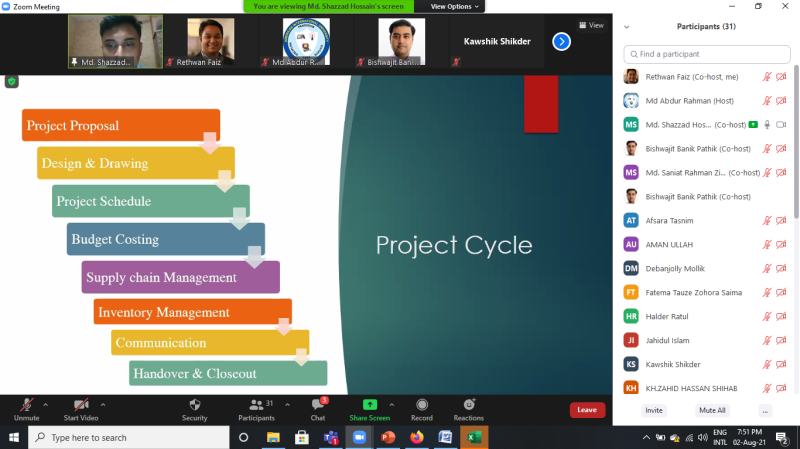Toggle the mic icon for Afsara Tasnim
Screen dimensions: 800x449
767,220
